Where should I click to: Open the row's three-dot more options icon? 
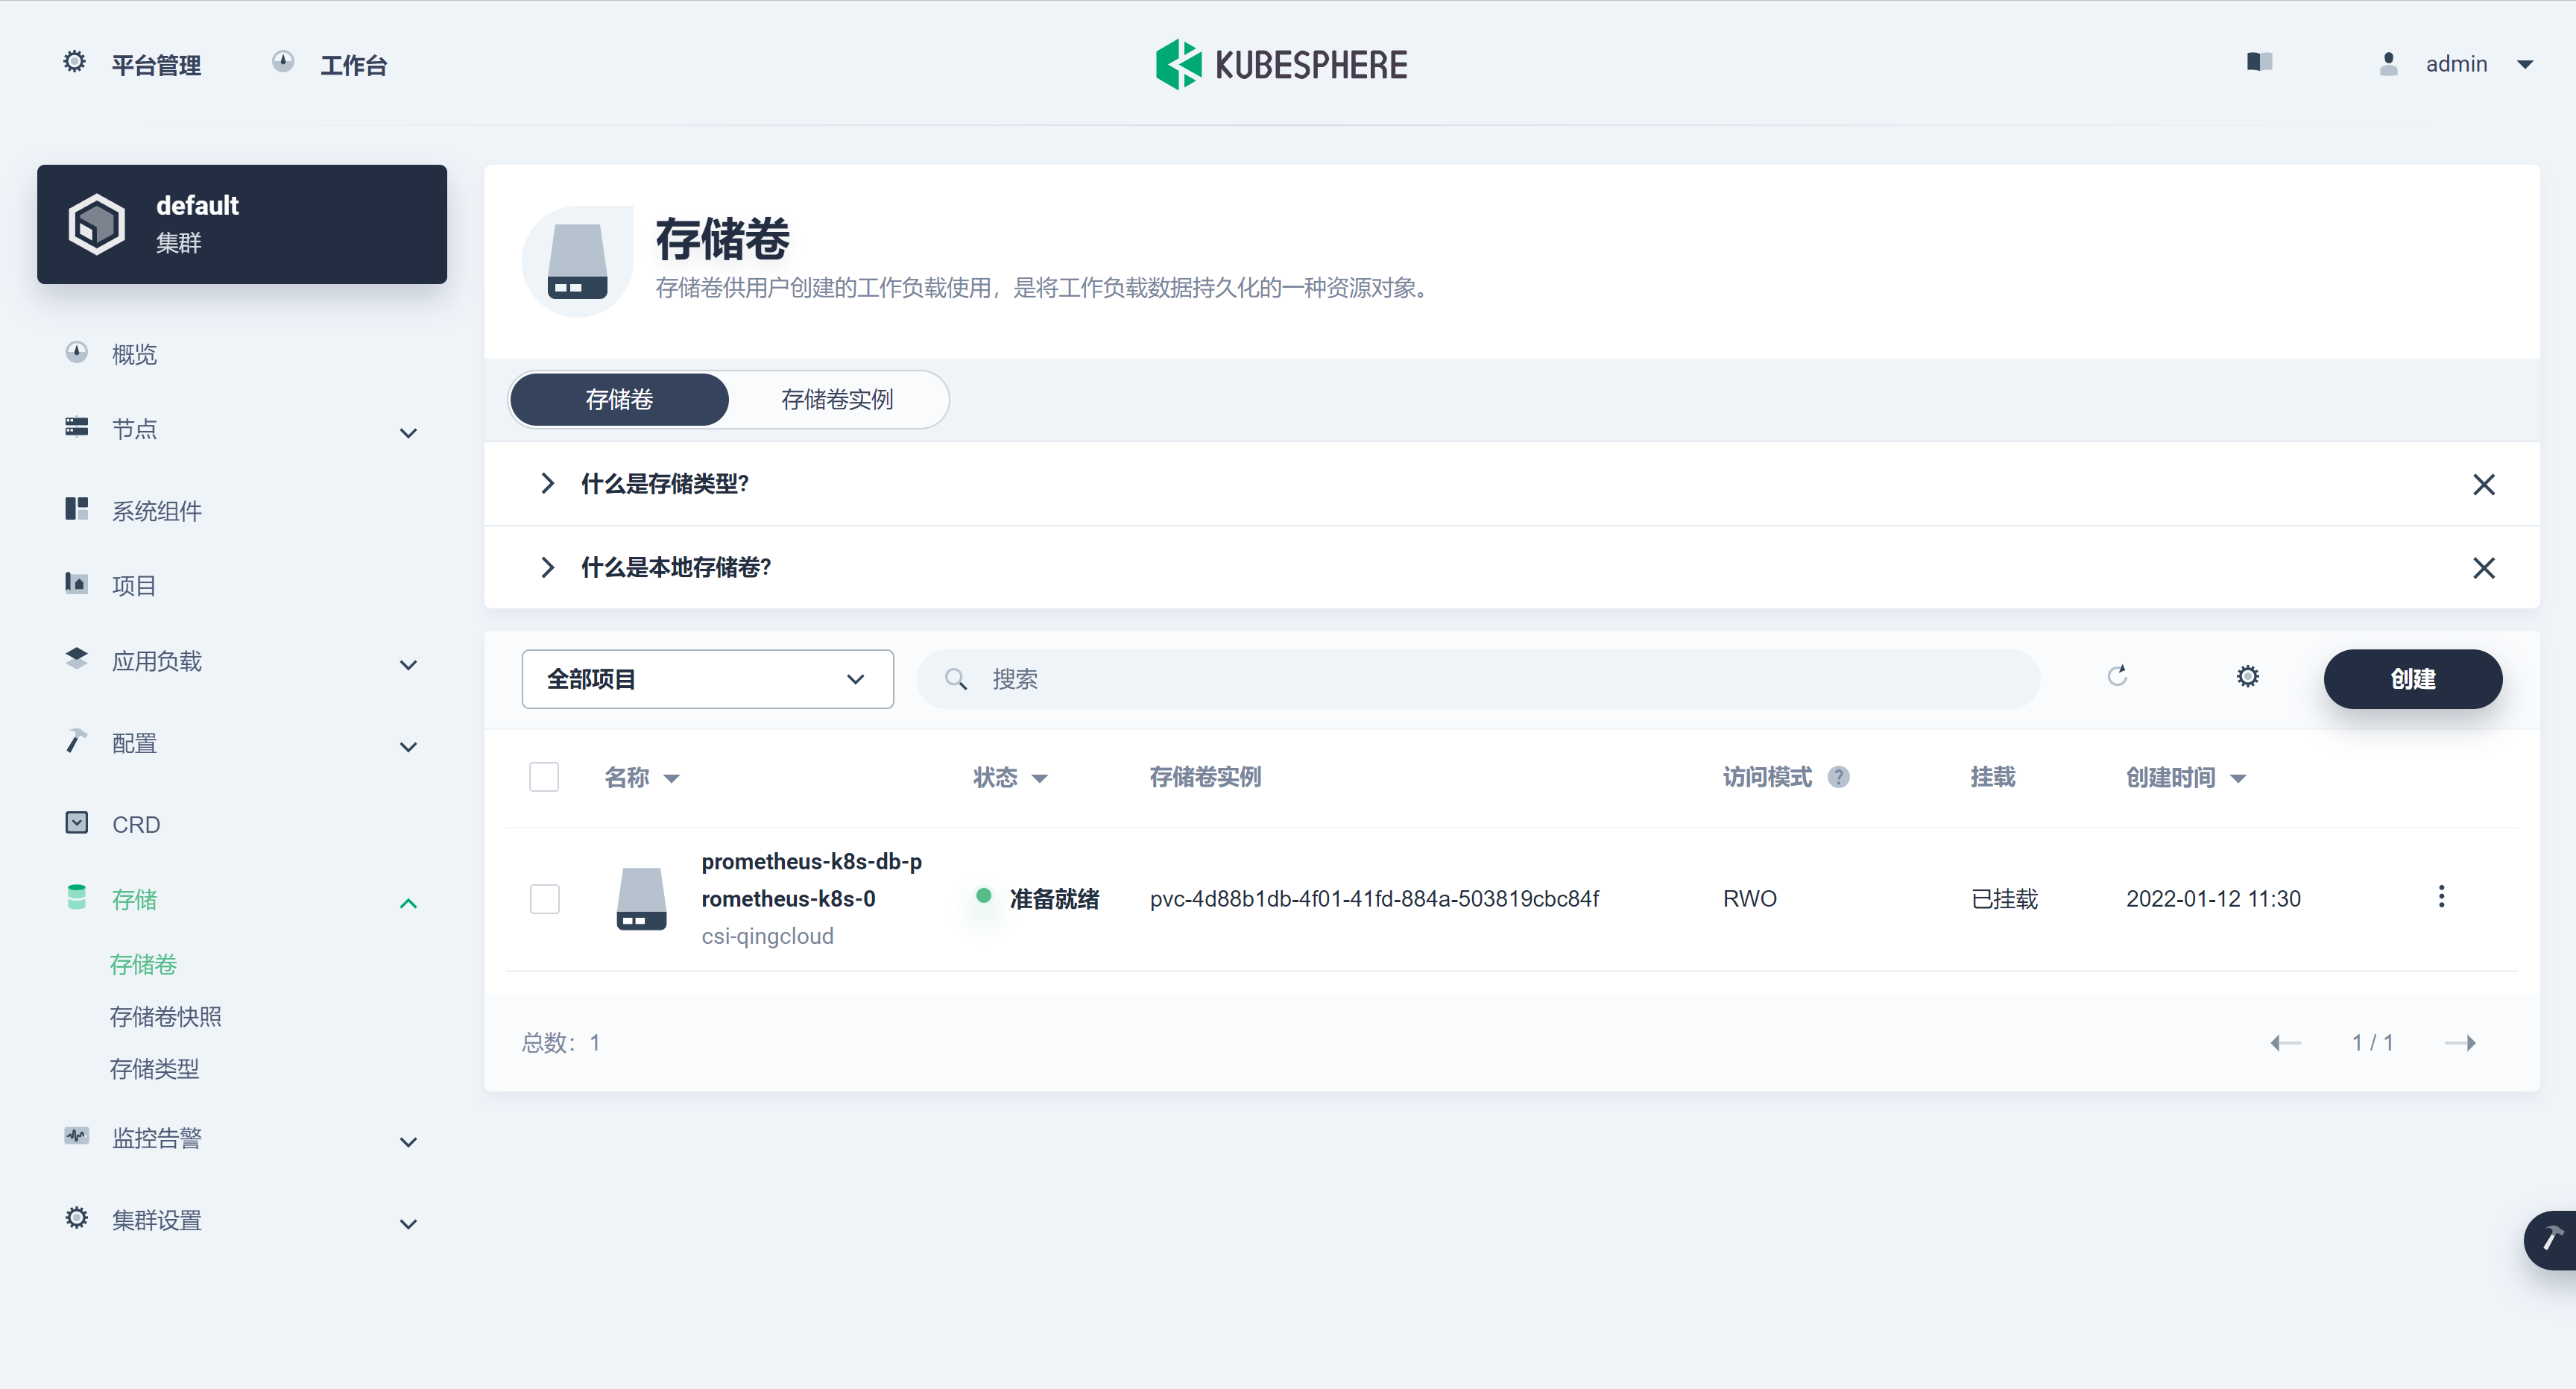coord(2442,897)
